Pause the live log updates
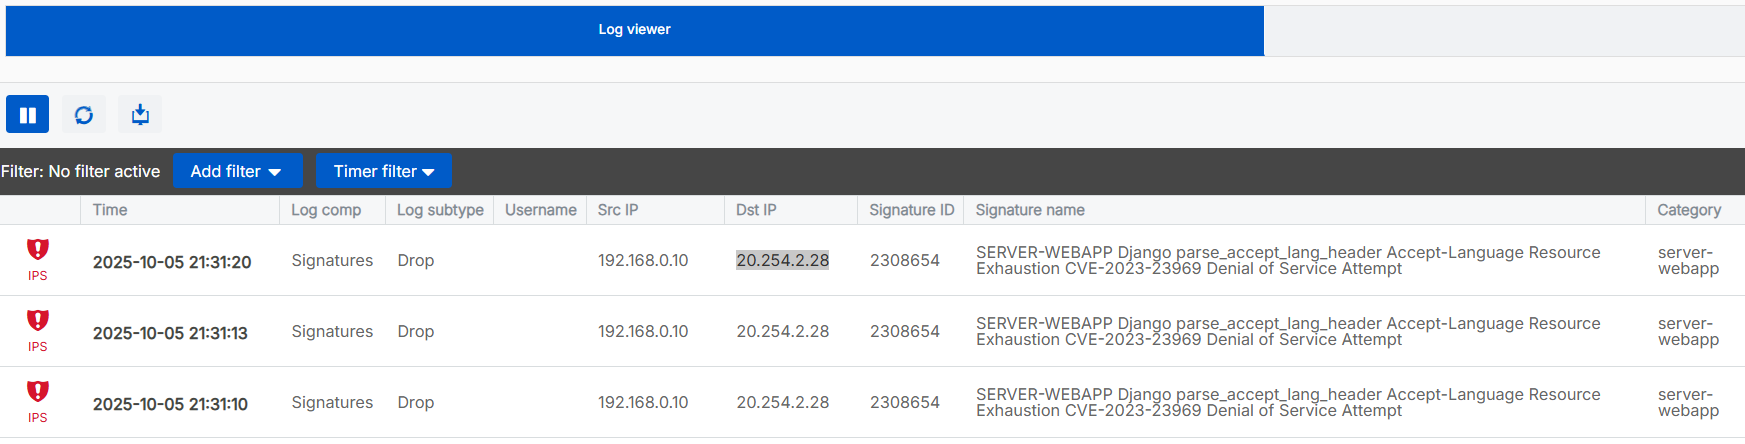 pos(27,114)
